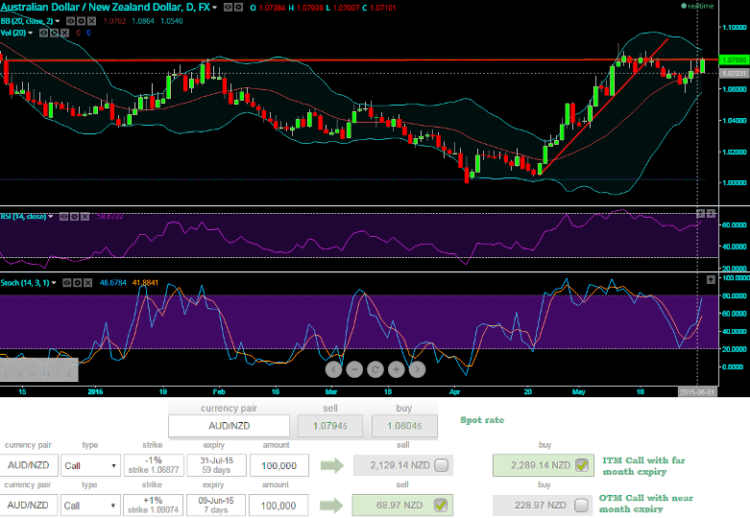
Task: Toggle visibility of the Vol (20) indicator
Action: pyautogui.click(x=46, y=32)
